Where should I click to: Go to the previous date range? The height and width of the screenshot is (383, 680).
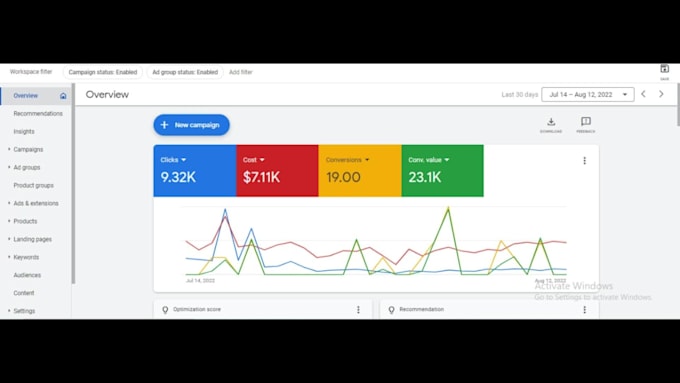coord(644,94)
